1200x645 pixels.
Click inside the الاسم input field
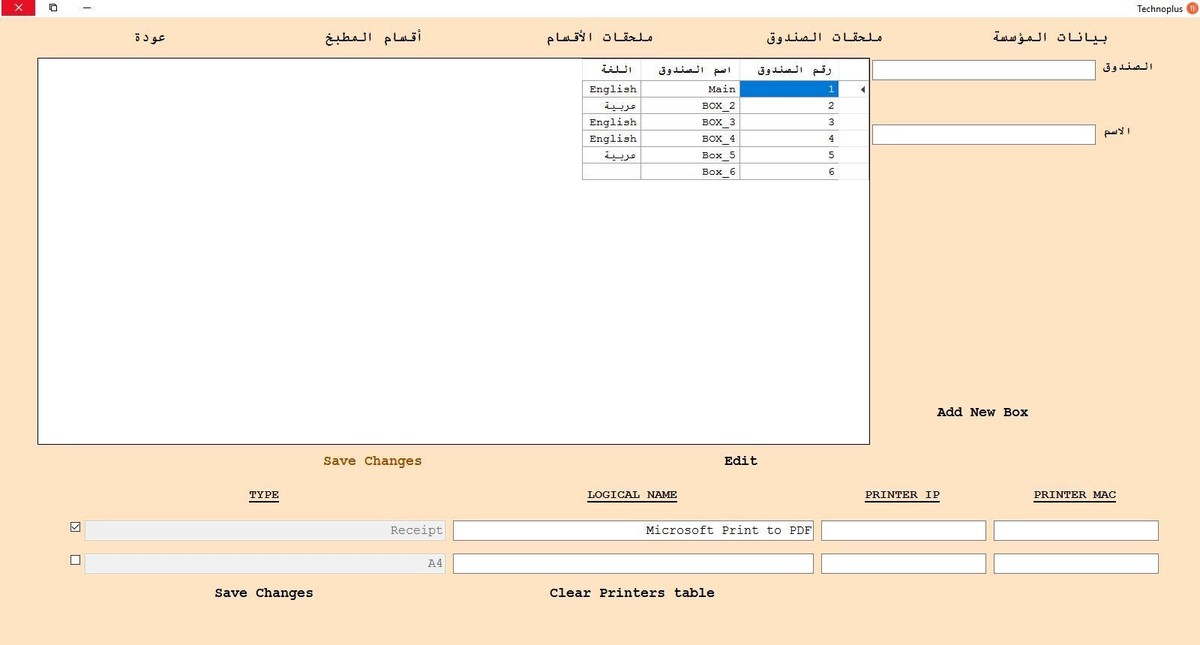coord(983,134)
